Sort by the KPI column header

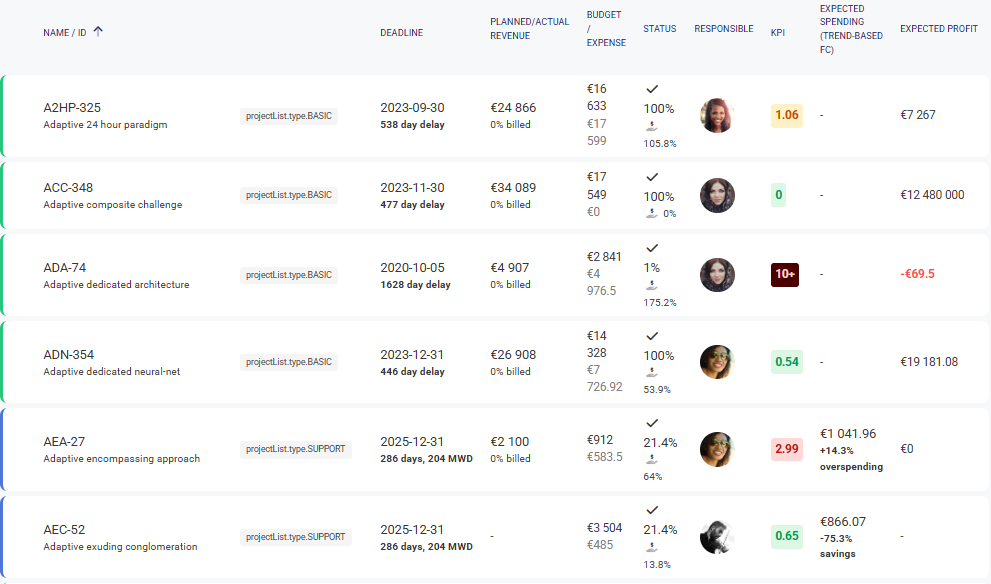[x=777, y=33]
